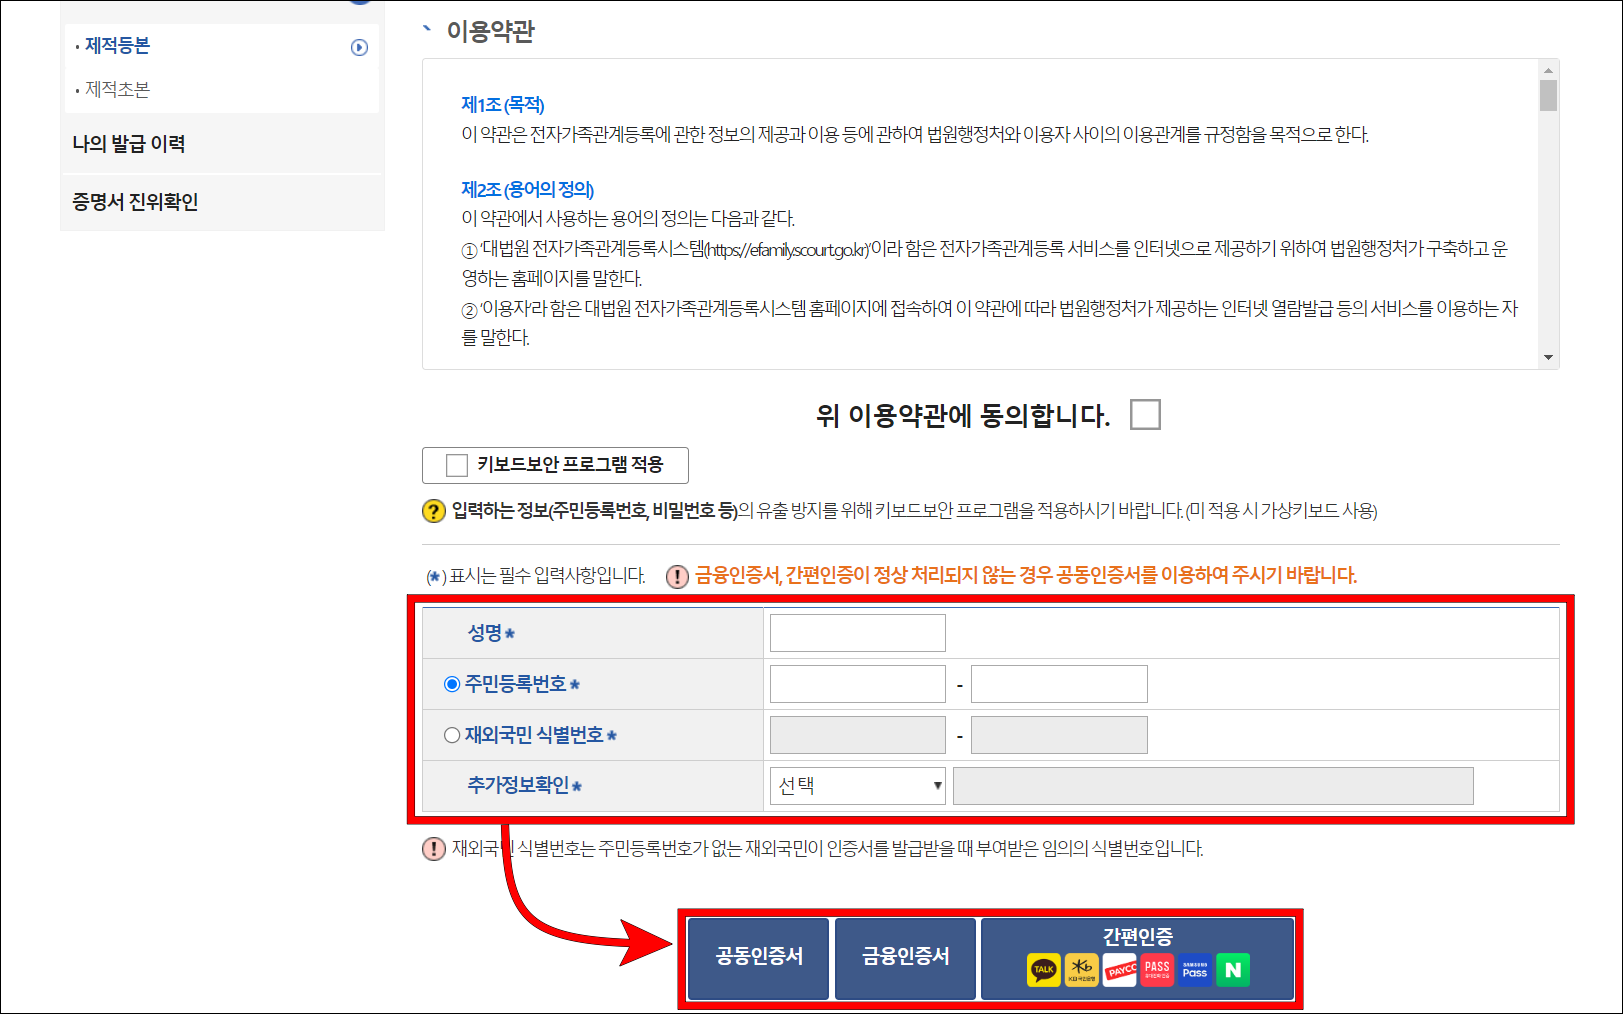The height and width of the screenshot is (1014, 1623).
Task: Click the first 주민등록번호 input field
Action: 858,684
